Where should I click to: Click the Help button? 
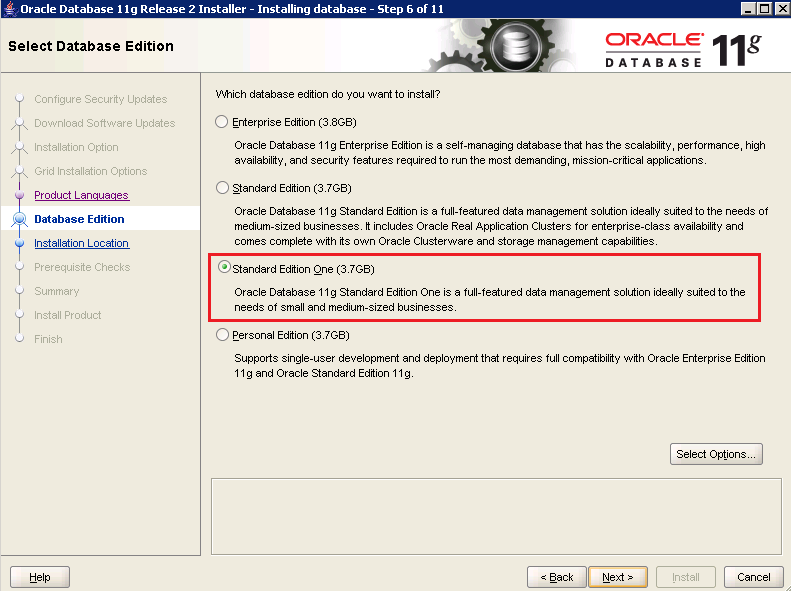point(40,577)
